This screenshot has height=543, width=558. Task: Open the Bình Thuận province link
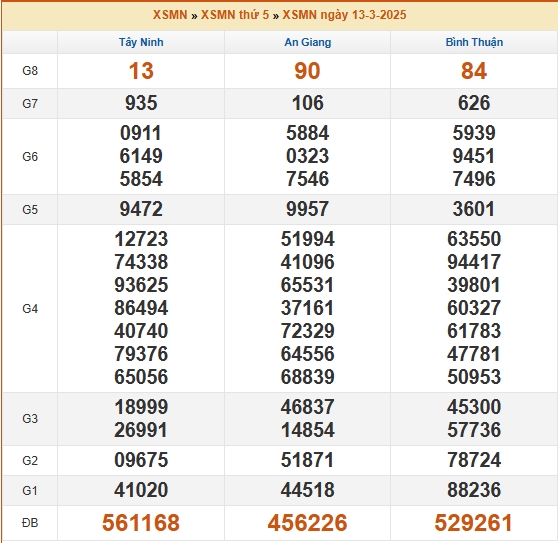point(474,42)
